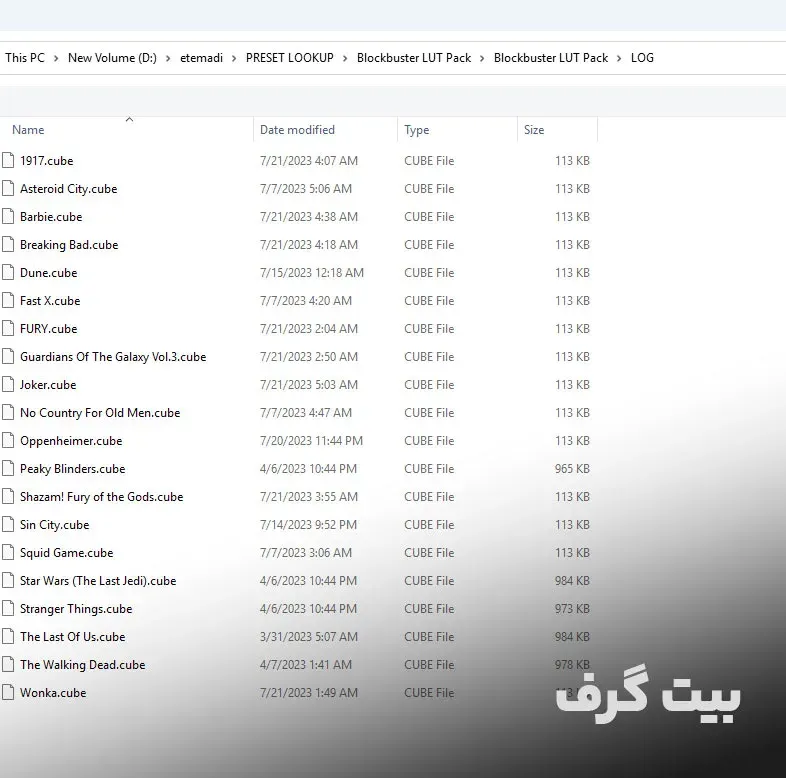Select the FURY.cube file name
This screenshot has height=778, width=786.
tap(49, 329)
